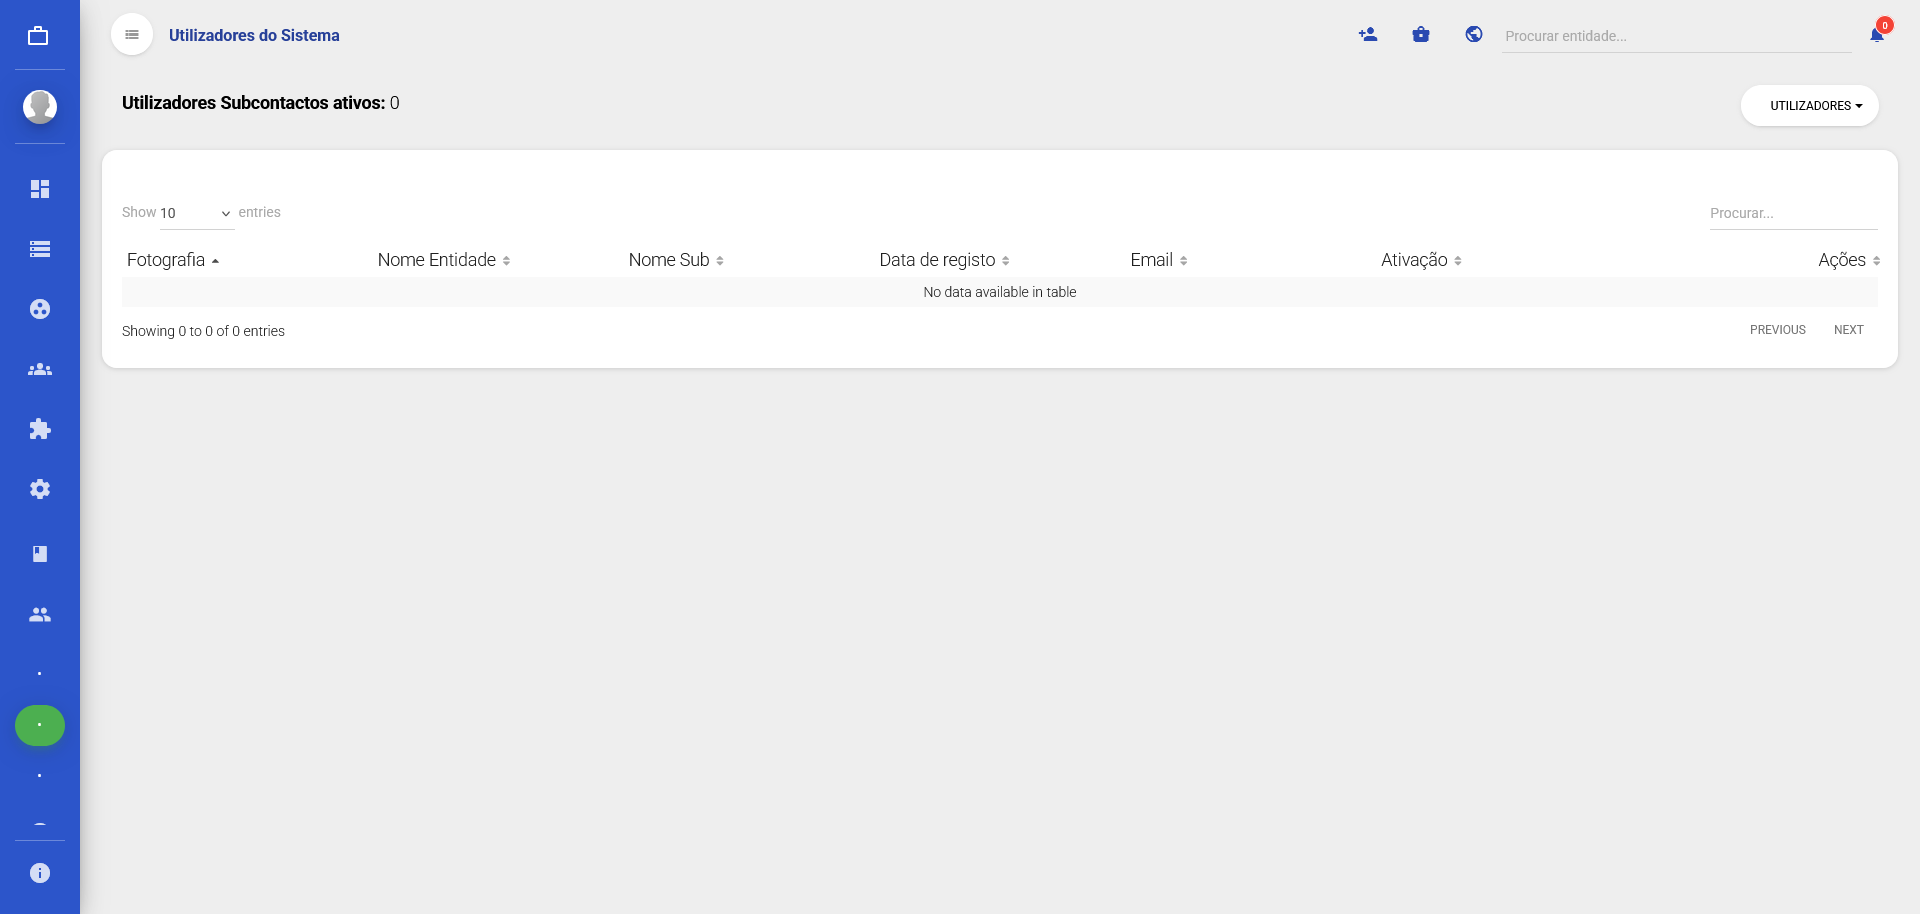This screenshot has height=914, width=1920.
Task: Click the globe icon in header
Action: coord(1474,35)
